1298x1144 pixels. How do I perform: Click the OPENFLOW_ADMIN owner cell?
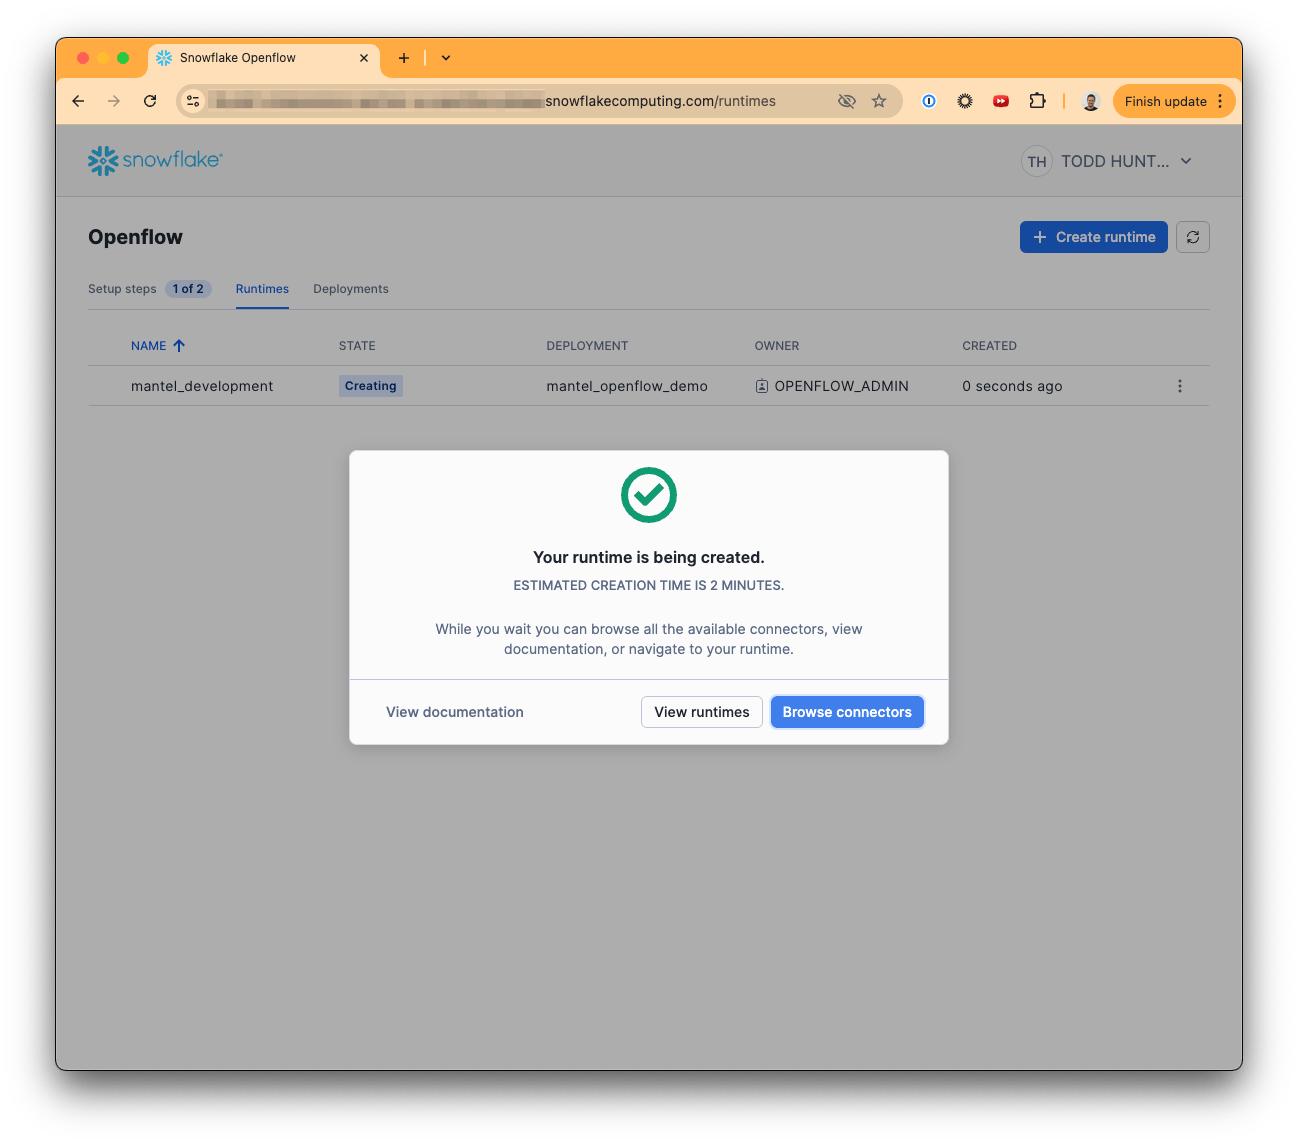[832, 386]
